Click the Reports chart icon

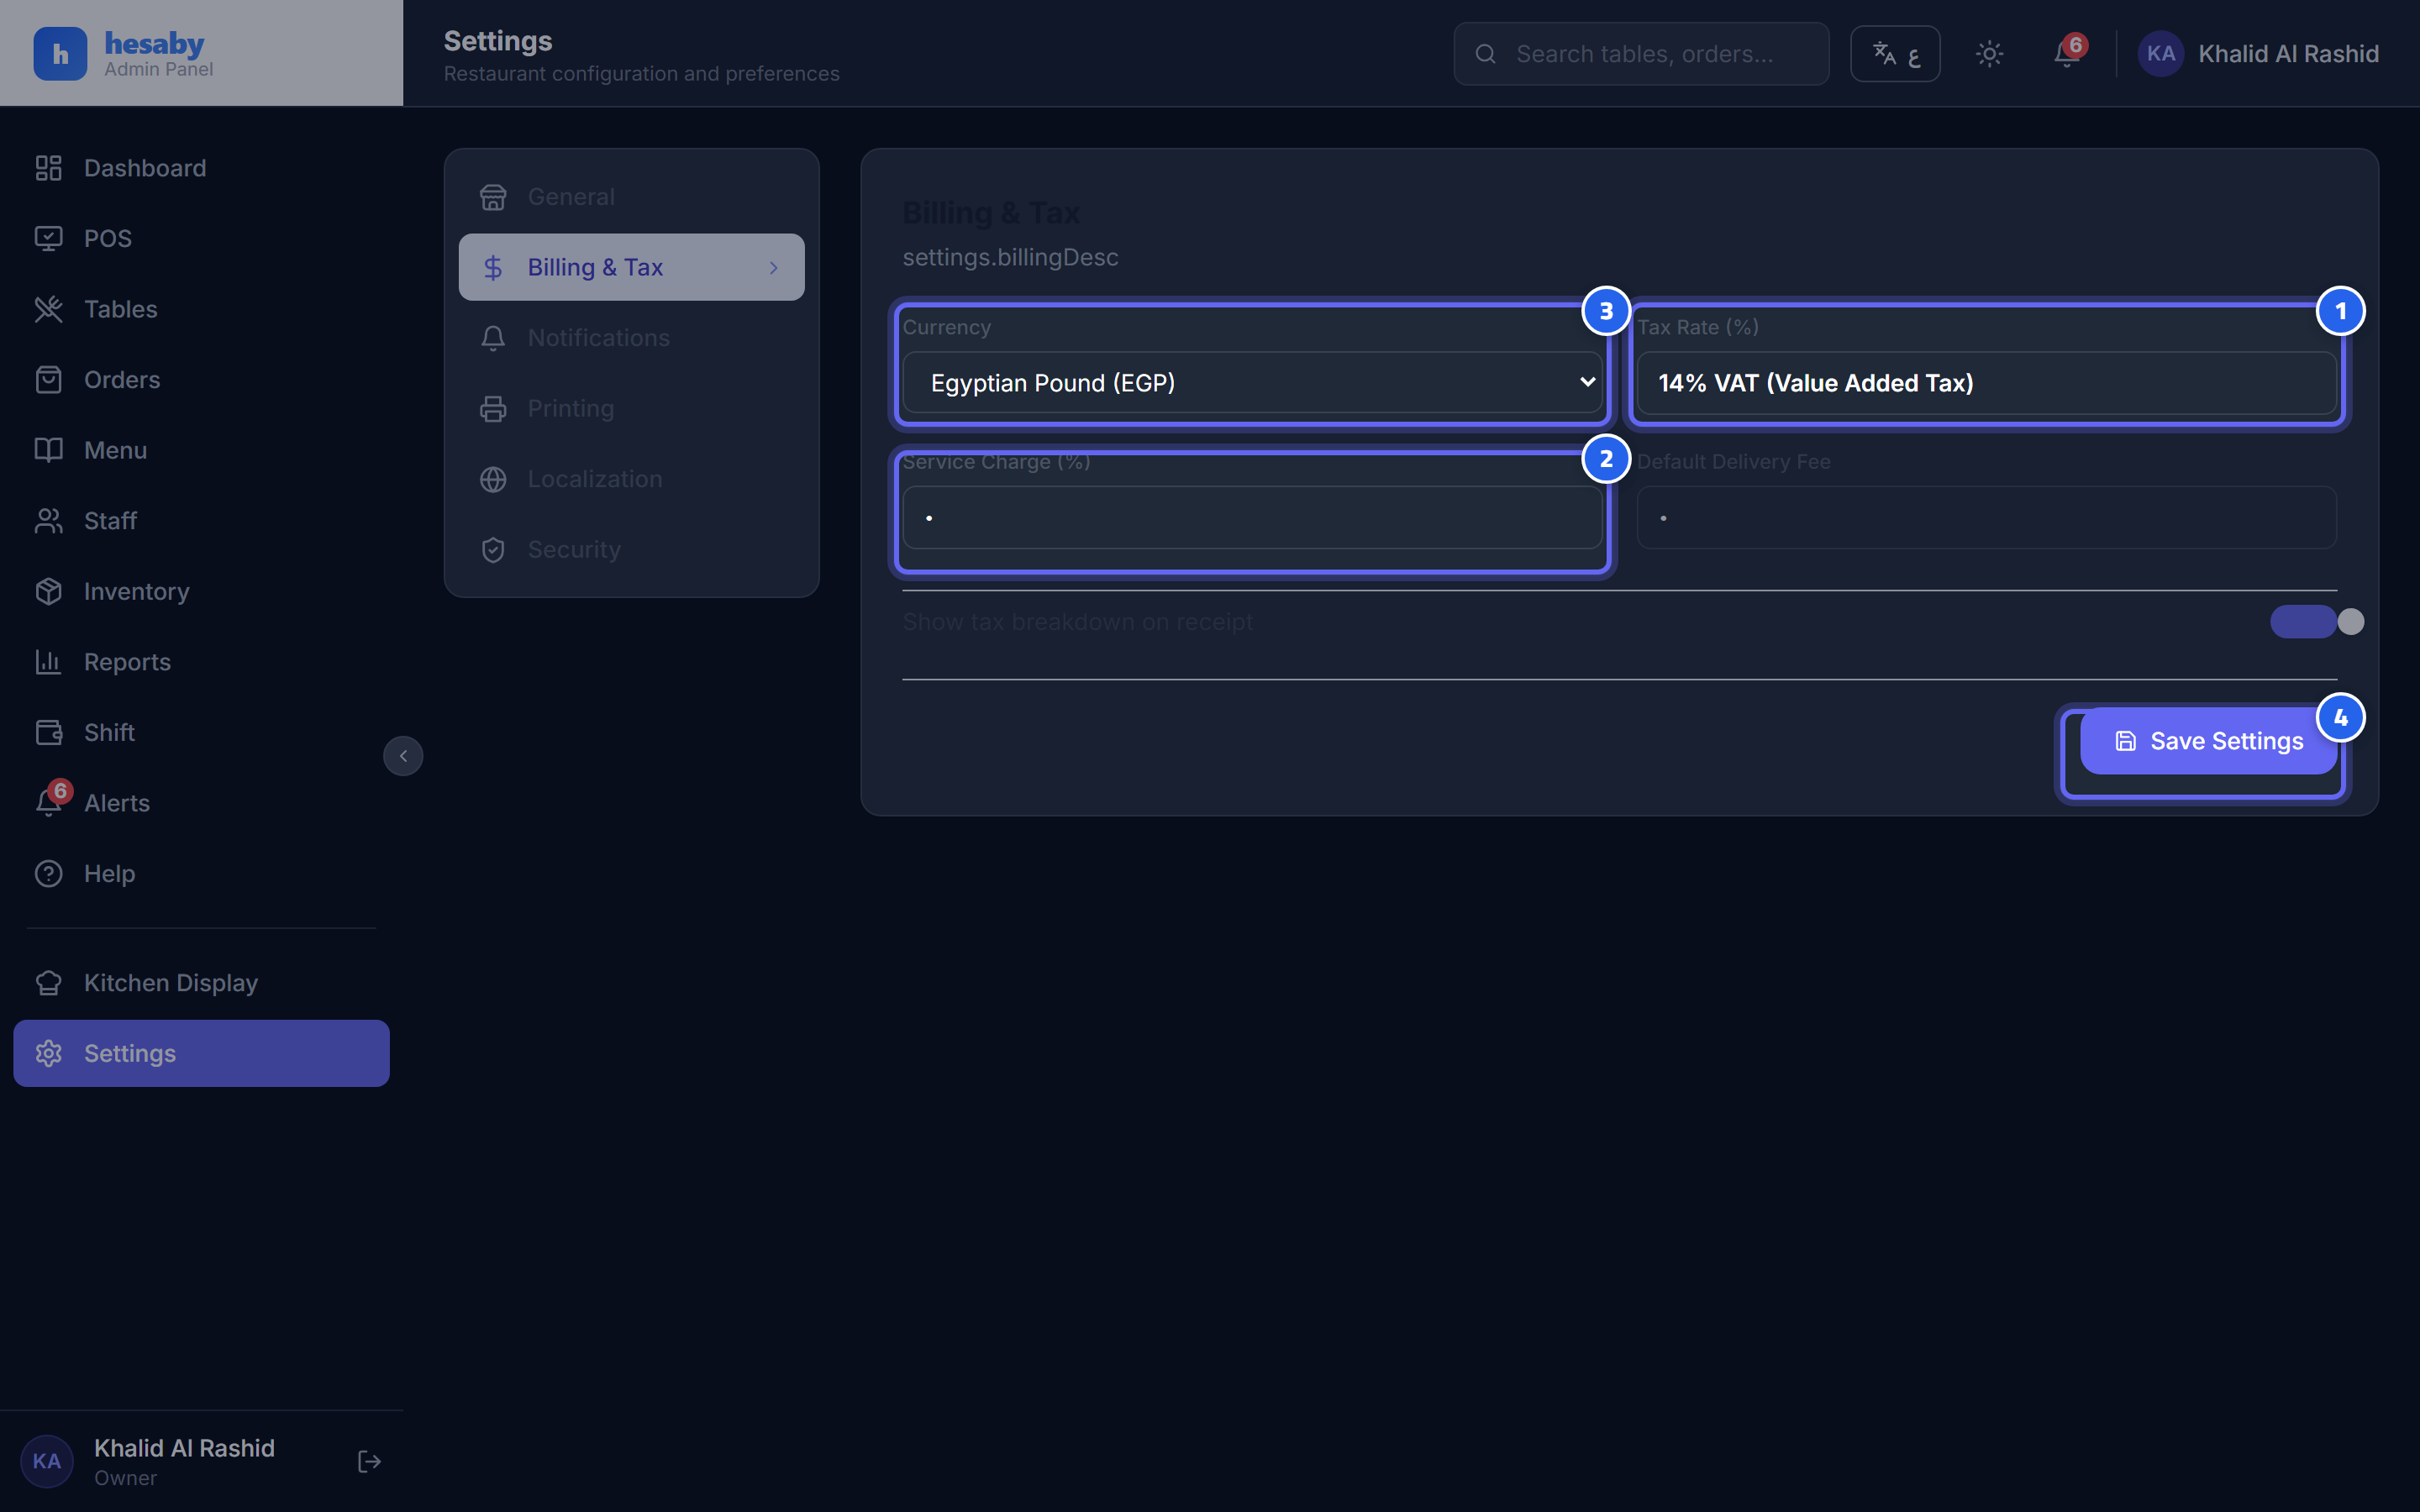coord(48,662)
